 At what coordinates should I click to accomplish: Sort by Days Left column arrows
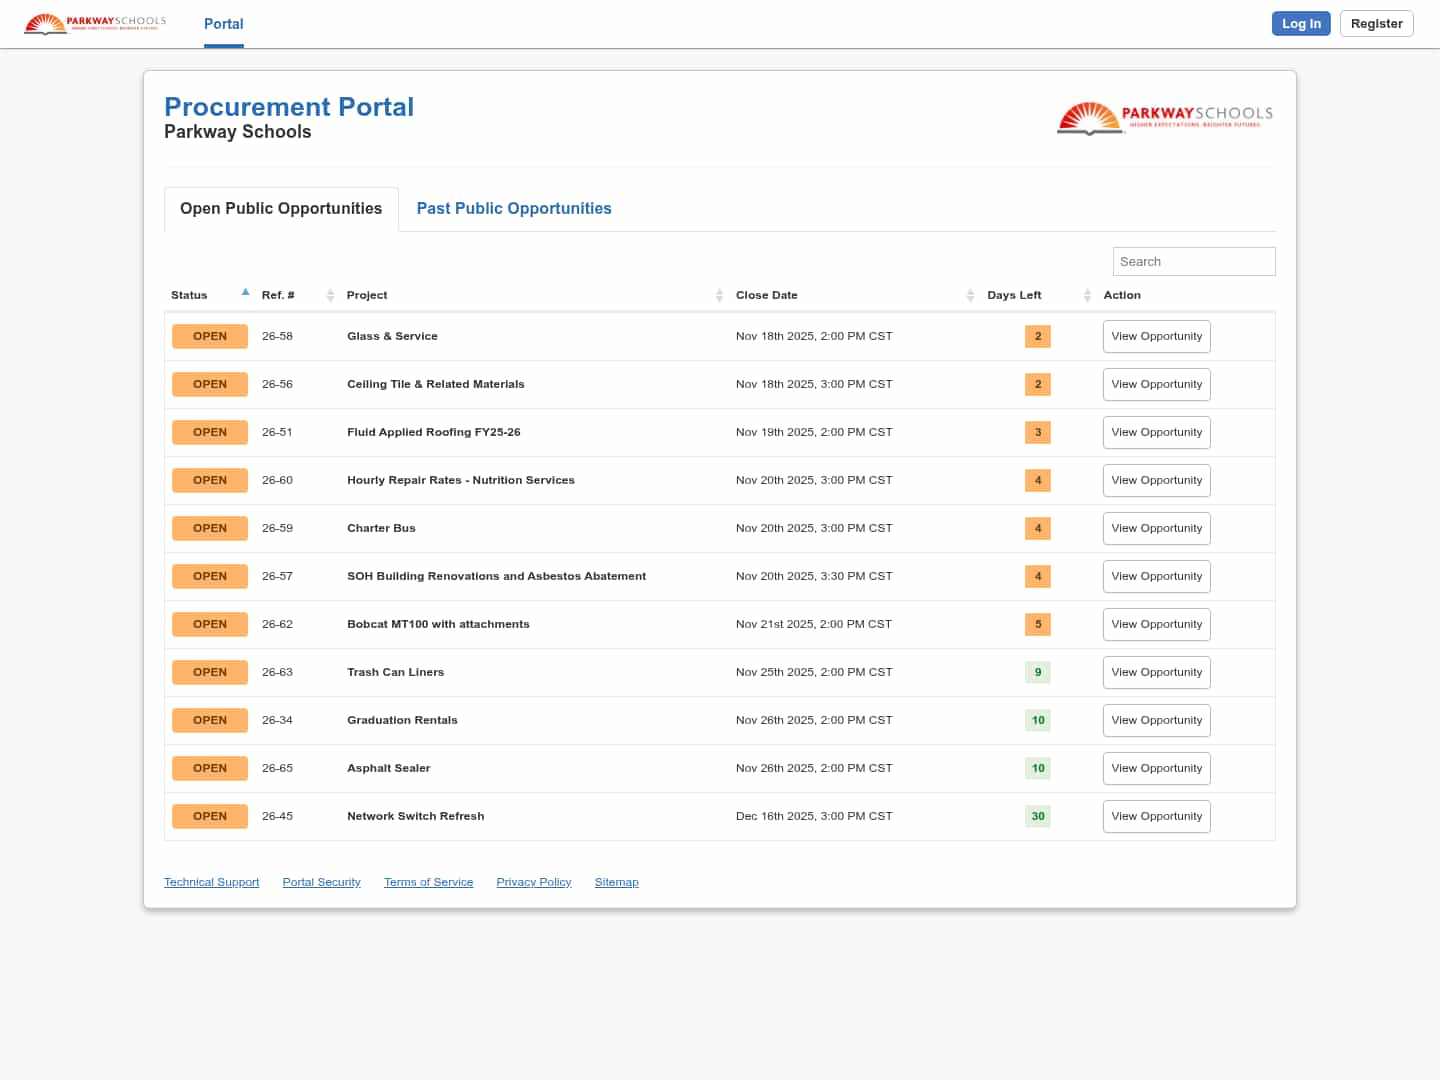(1087, 295)
